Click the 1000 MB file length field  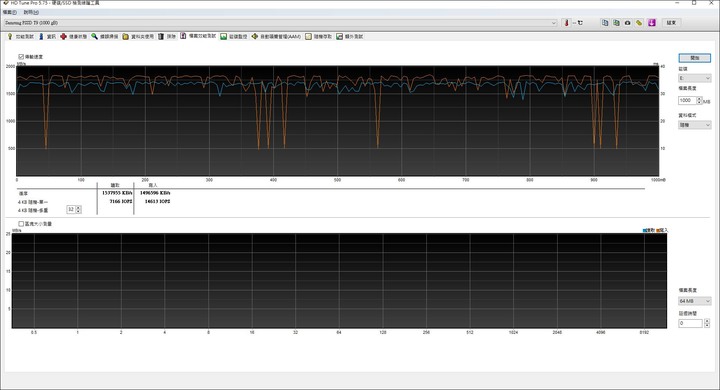687,100
